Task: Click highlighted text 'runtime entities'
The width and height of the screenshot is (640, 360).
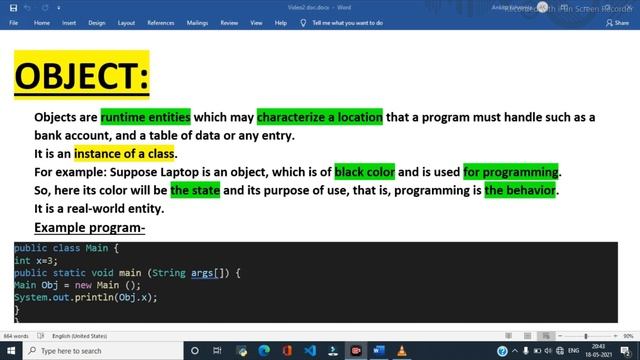Action: coord(146,117)
